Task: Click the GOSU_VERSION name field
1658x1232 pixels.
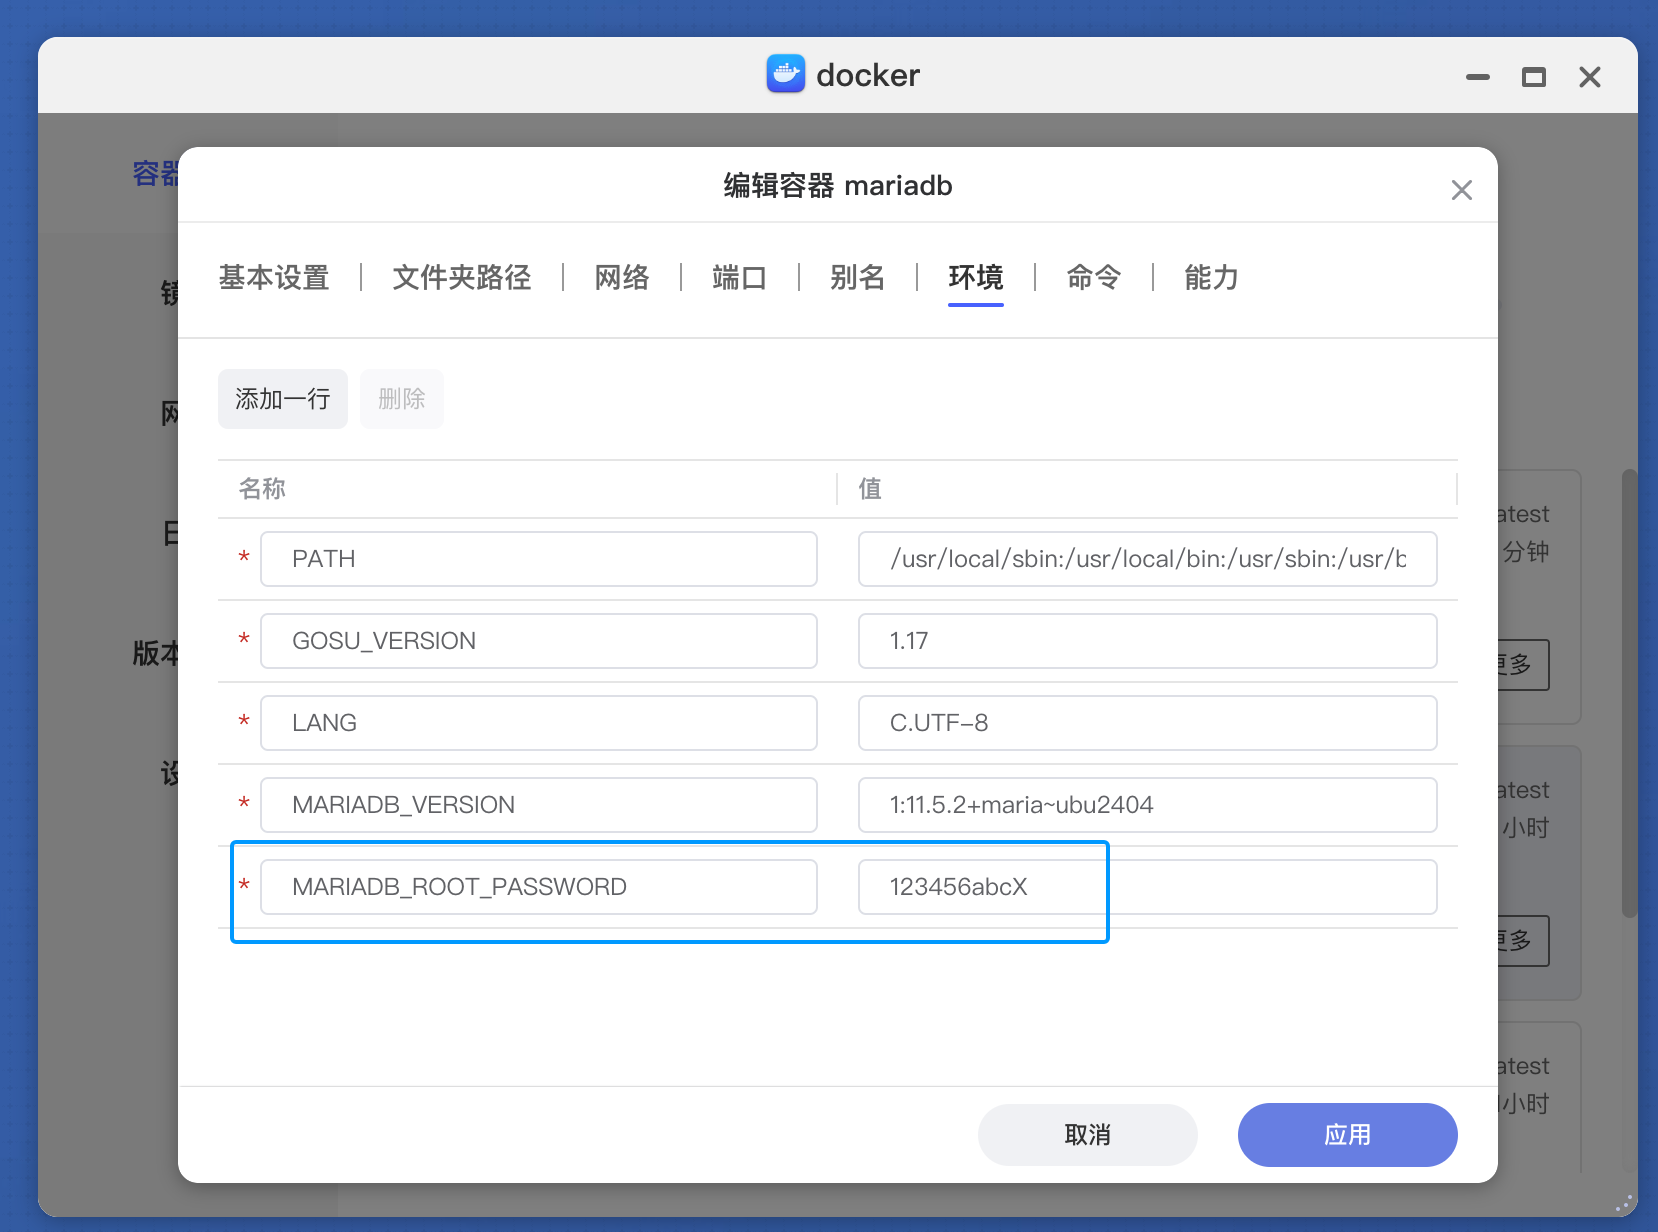Action: click(x=539, y=641)
